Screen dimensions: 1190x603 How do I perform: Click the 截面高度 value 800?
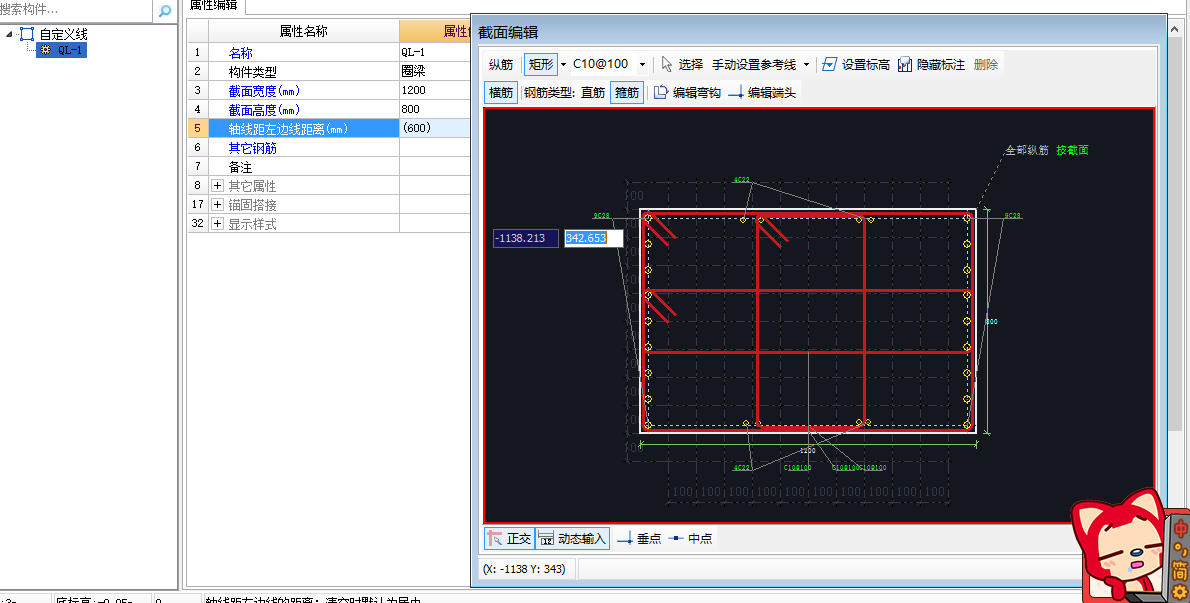435,109
